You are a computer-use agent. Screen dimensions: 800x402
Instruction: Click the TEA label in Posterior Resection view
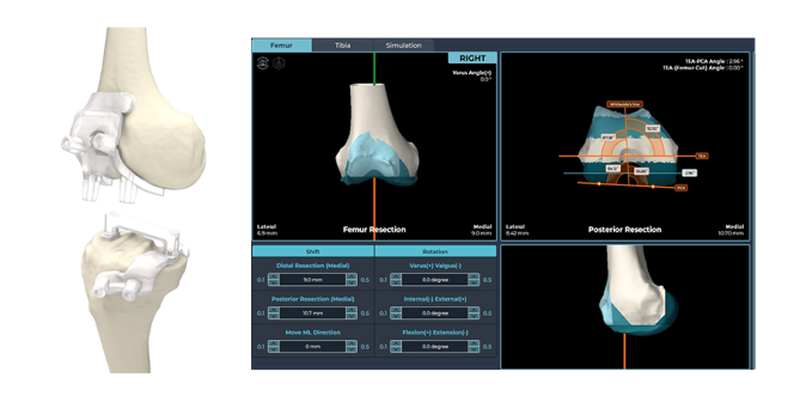[702, 157]
